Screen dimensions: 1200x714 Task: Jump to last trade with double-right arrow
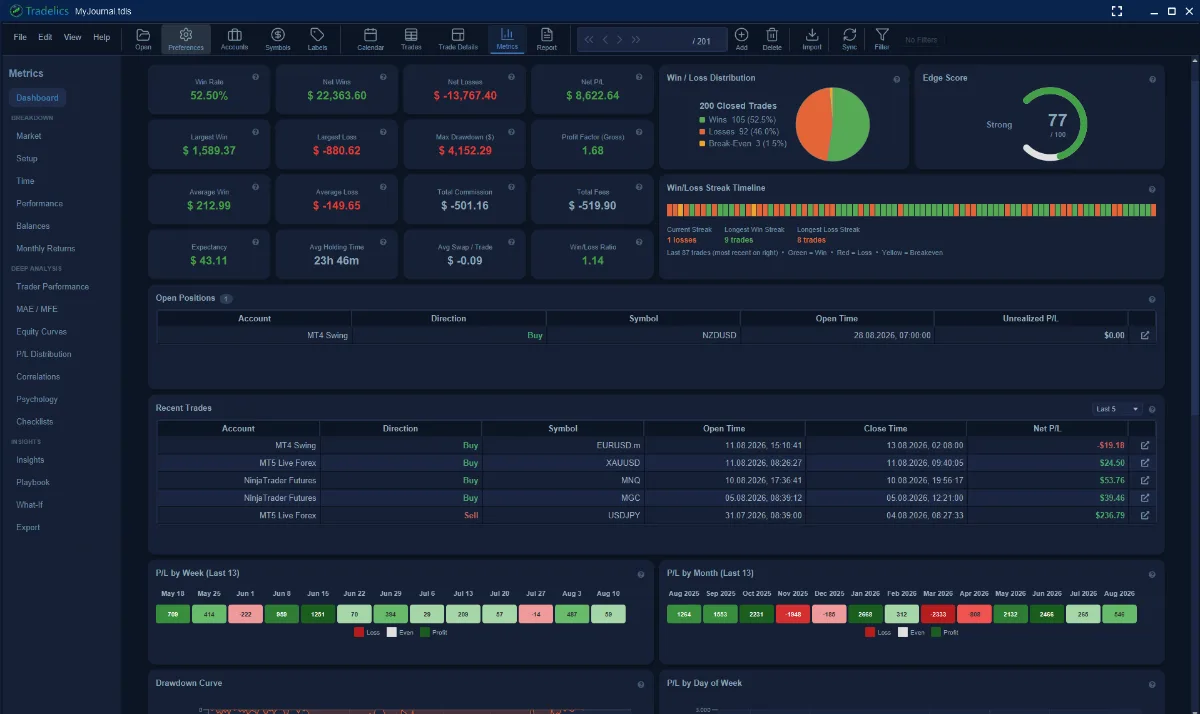[636, 40]
